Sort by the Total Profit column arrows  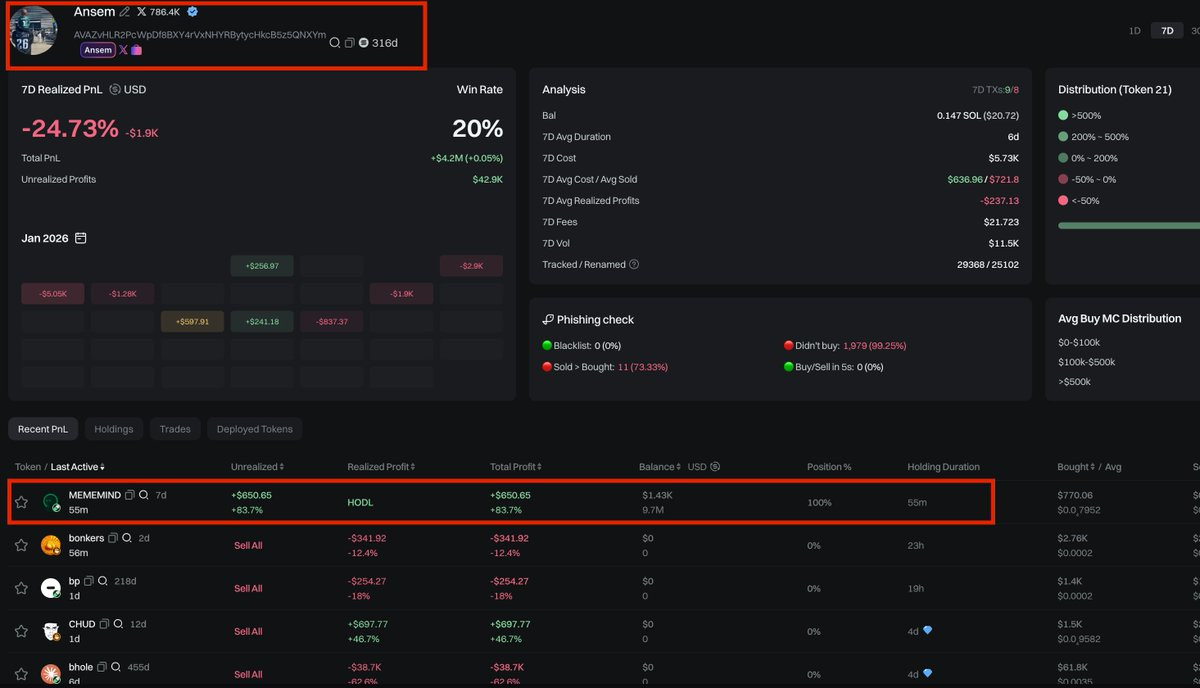click(543, 467)
